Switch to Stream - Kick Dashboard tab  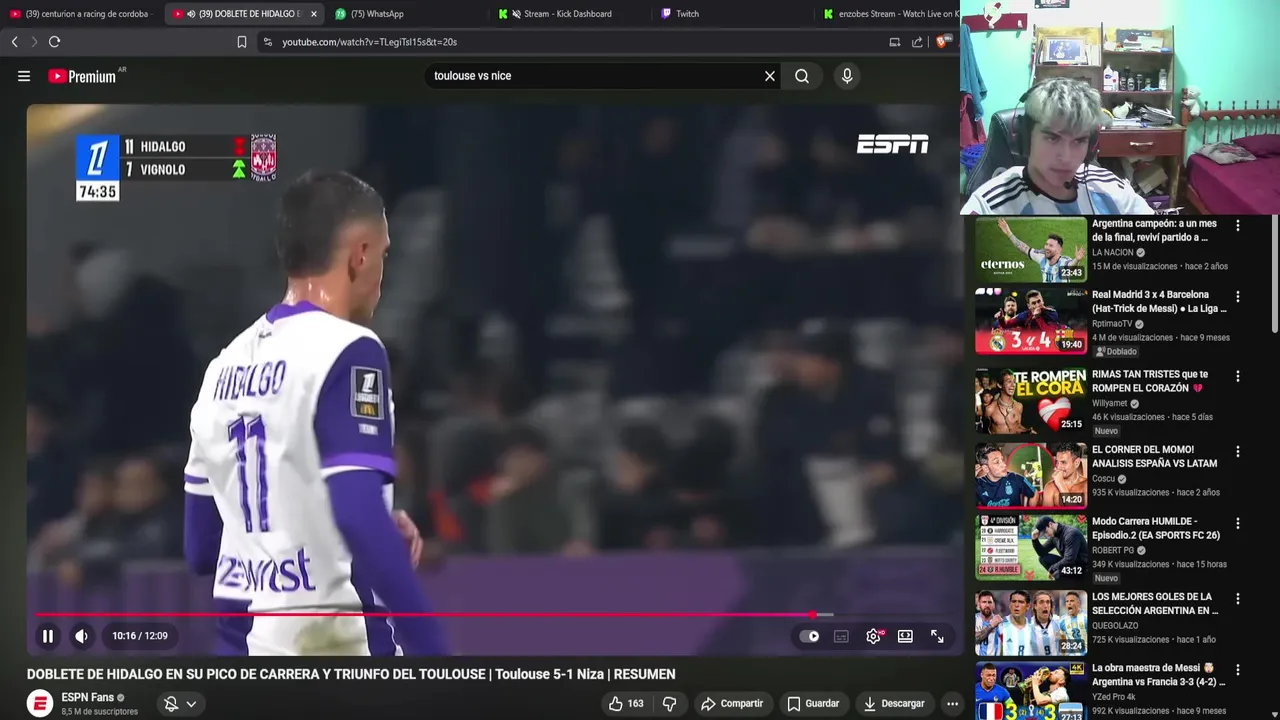click(567, 14)
